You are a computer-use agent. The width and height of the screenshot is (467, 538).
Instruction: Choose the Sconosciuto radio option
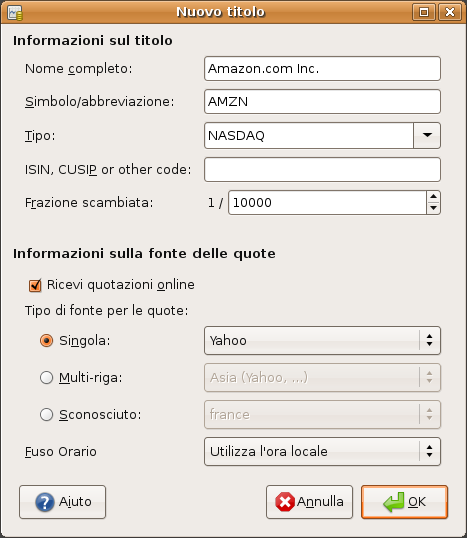pos(46,414)
